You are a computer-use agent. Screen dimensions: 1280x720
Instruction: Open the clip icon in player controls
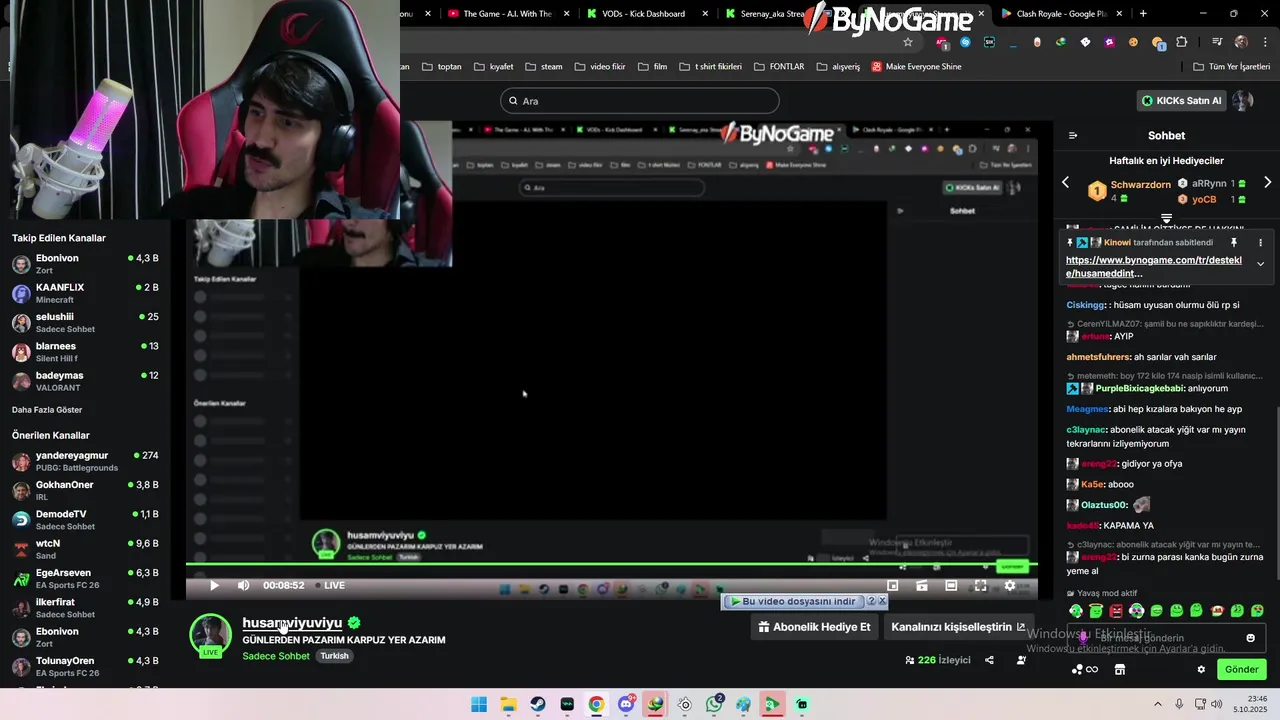click(x=922, y=586)
